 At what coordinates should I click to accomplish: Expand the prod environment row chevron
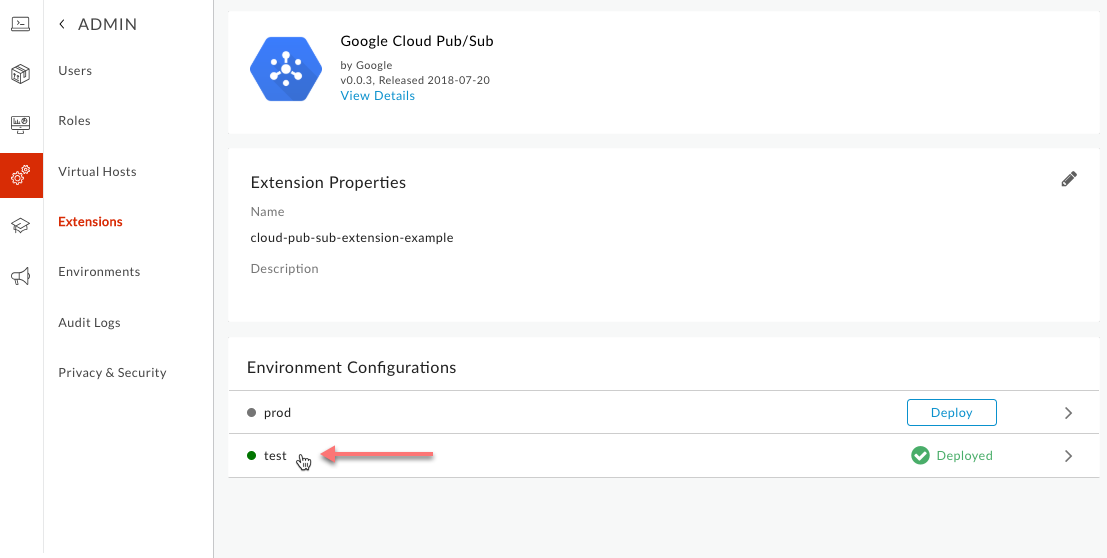point(1068,413)
